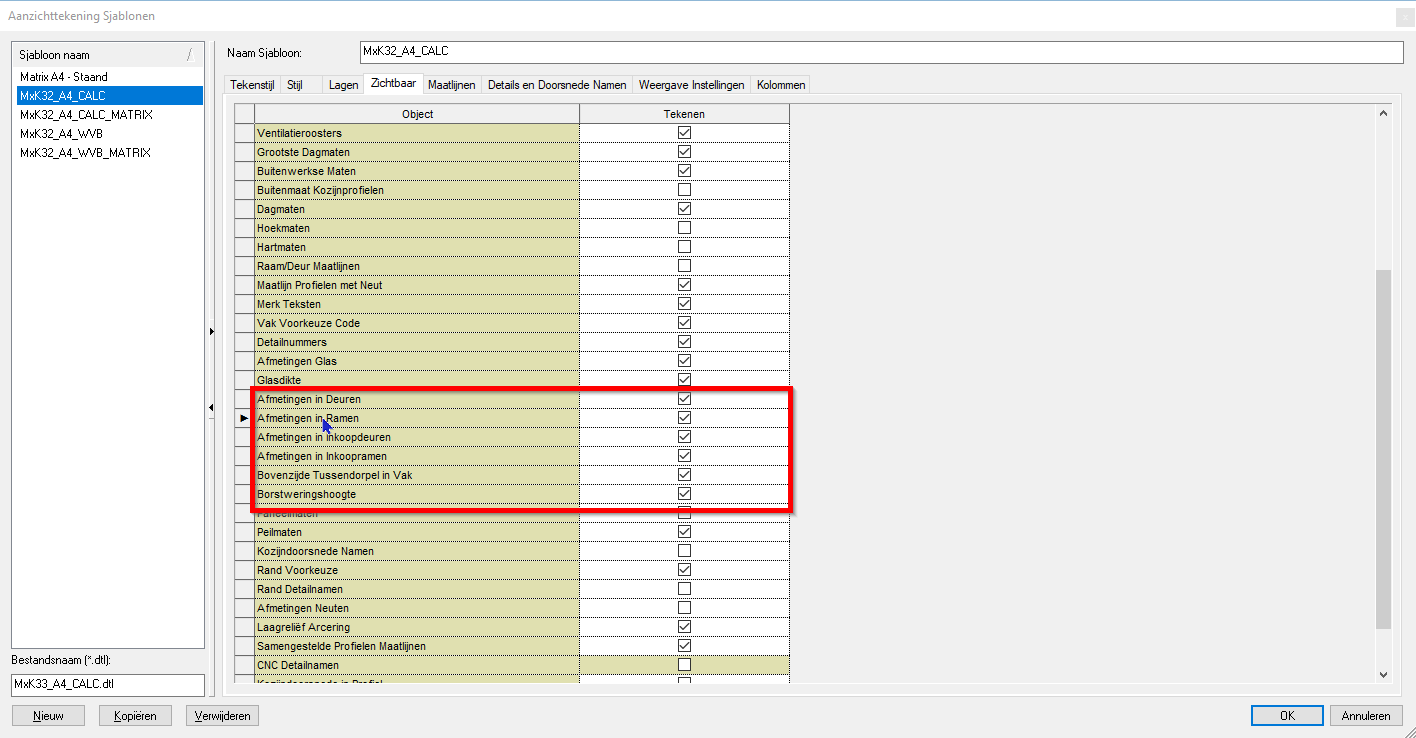This screenshot has height=738, width=1416.
Task: Create a new template with Nieuw
Action: [47, 715]
